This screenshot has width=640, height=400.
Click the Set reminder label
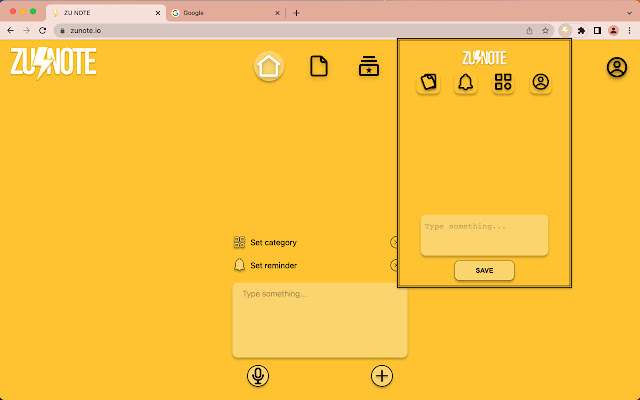click(x=273, y=265)
